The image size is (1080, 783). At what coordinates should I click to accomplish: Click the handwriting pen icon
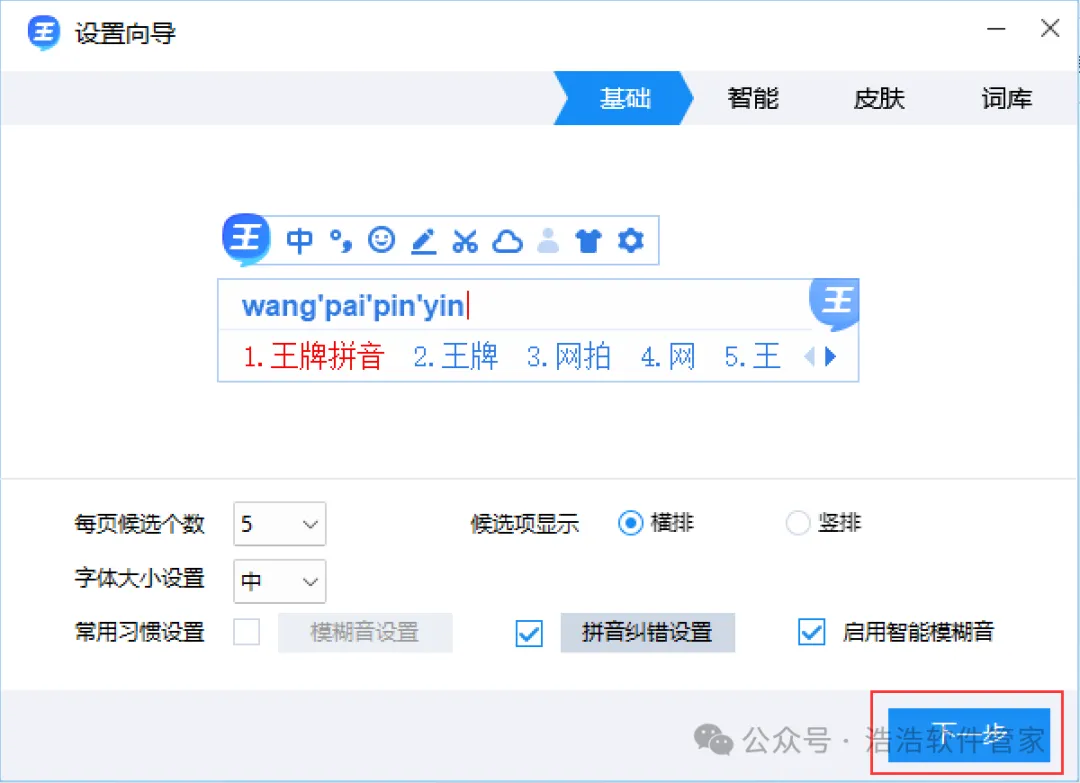[x=424, y=241]
